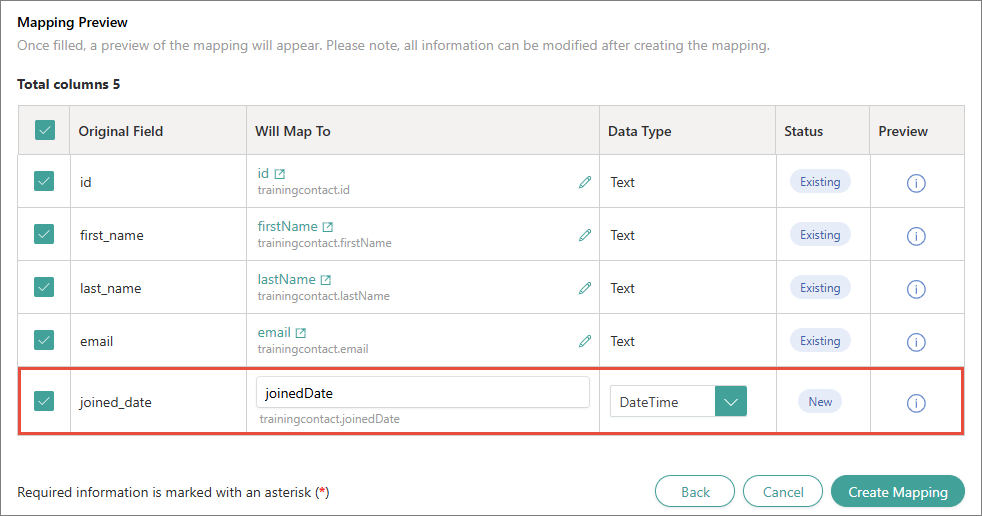
Task: Click the joinedDate mapping name field
Action: [423, 393]
